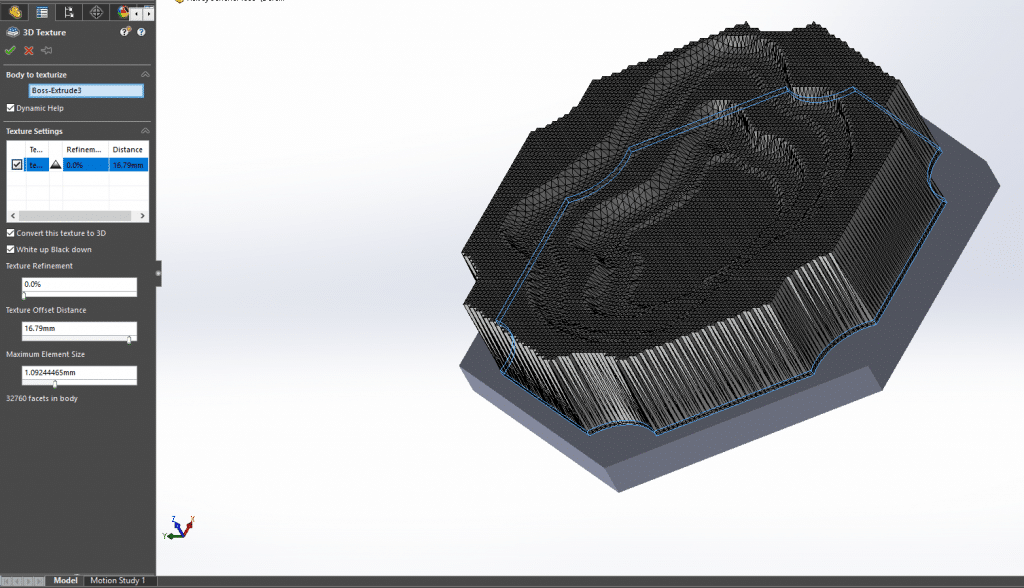This screenshot has width=1024, height=588.
Task: Uncheck White up Black down
Action: pos(10,249)
